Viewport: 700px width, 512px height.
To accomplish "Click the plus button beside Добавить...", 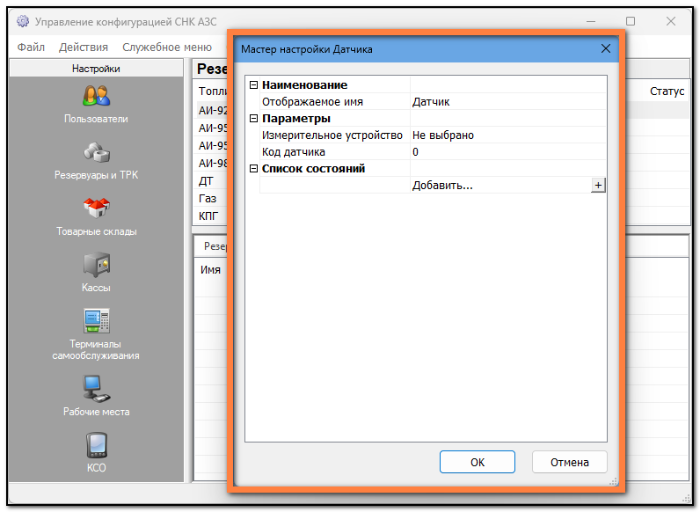I will click(x=598, y=185).
